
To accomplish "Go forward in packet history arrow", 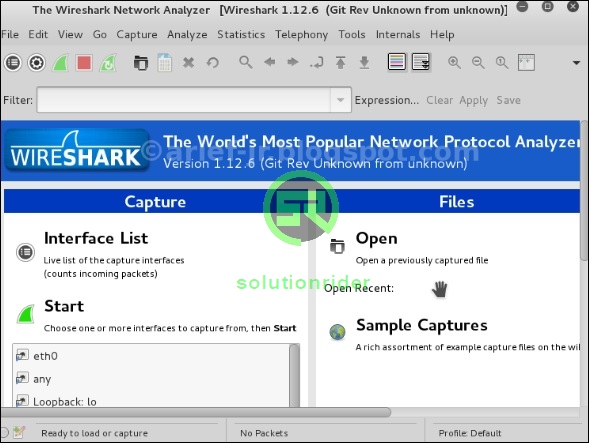I will 293,62.
